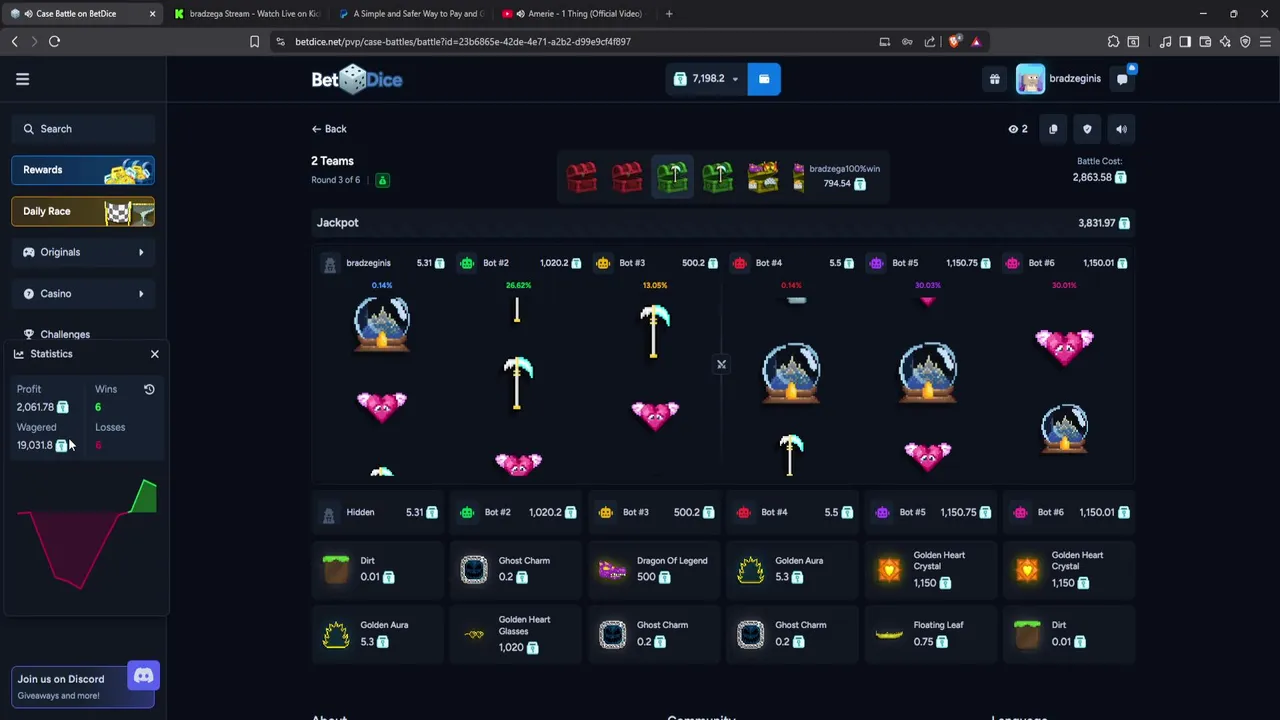Click Bot #3 yellow avatar icon
The image size is (1280, 720).
[603, 263]
